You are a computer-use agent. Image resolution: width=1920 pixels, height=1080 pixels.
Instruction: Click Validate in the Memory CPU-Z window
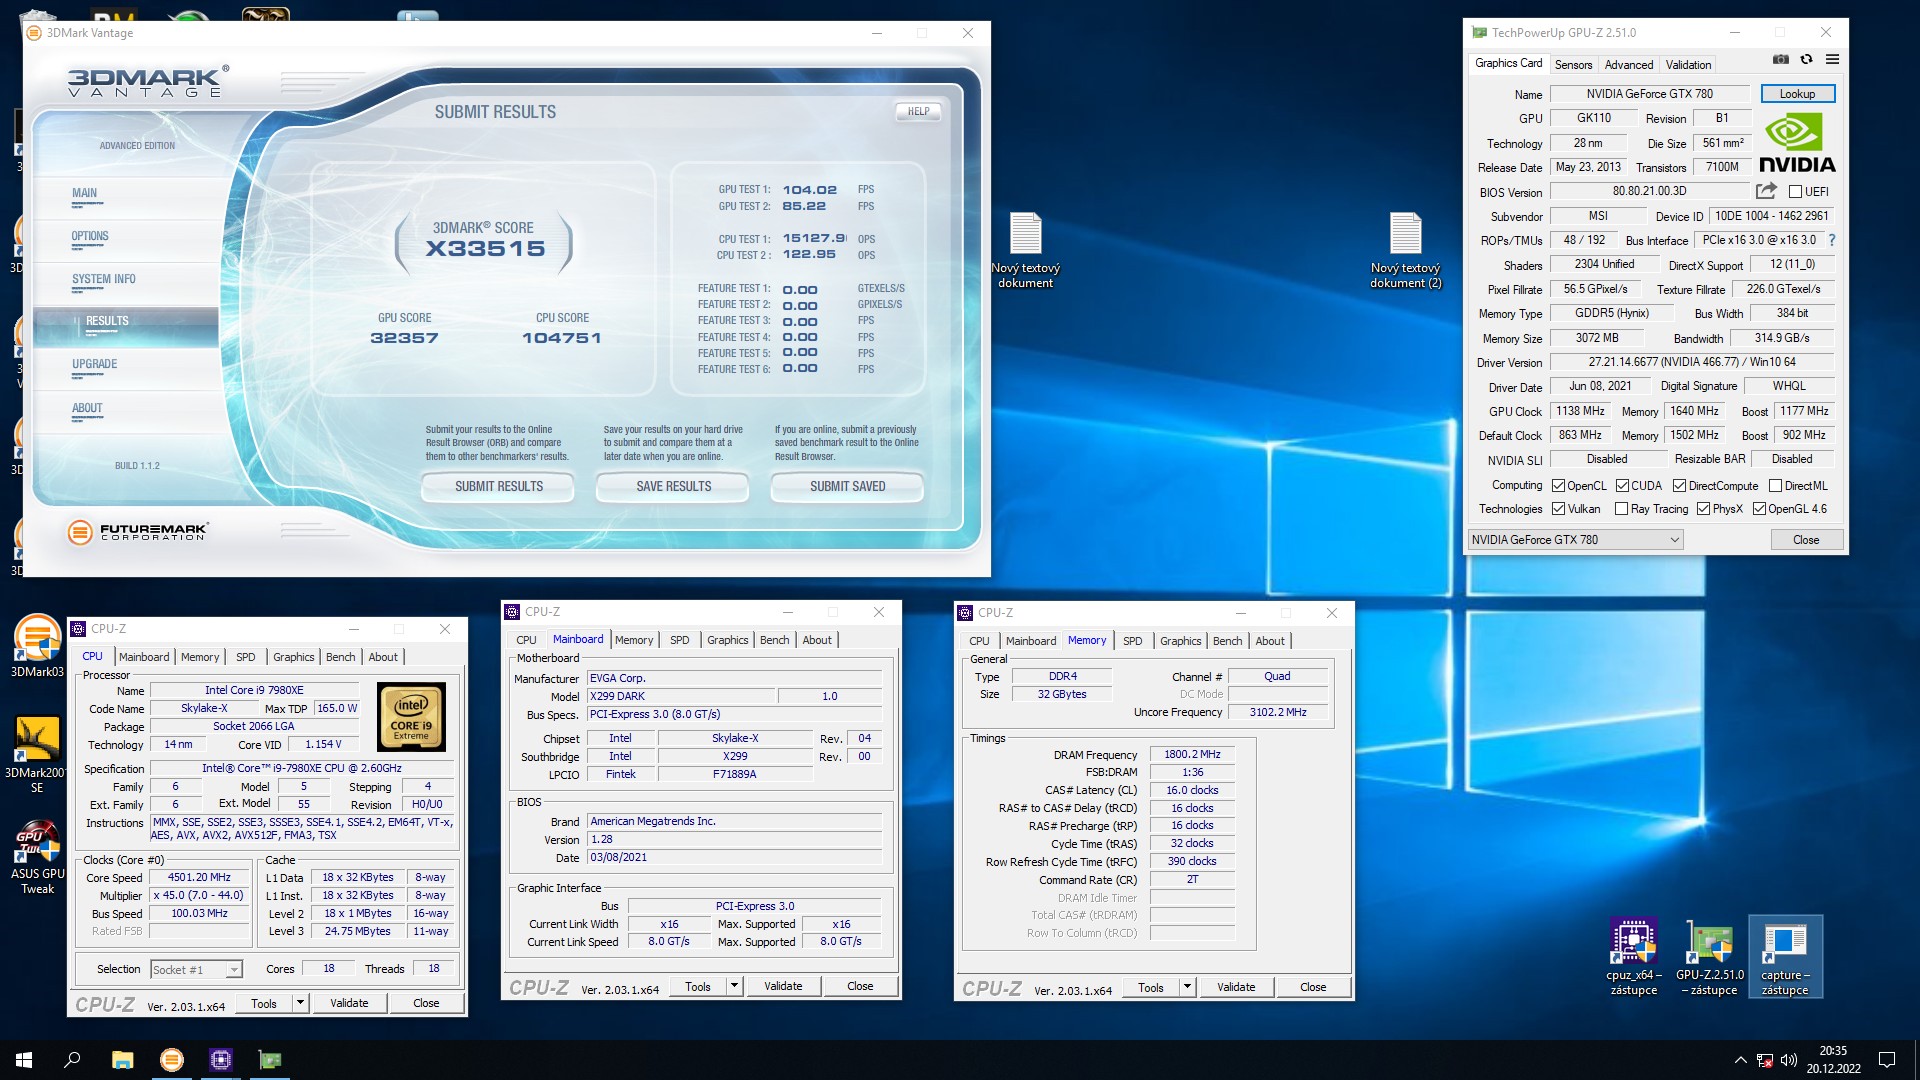click(x=1236, y=987)
